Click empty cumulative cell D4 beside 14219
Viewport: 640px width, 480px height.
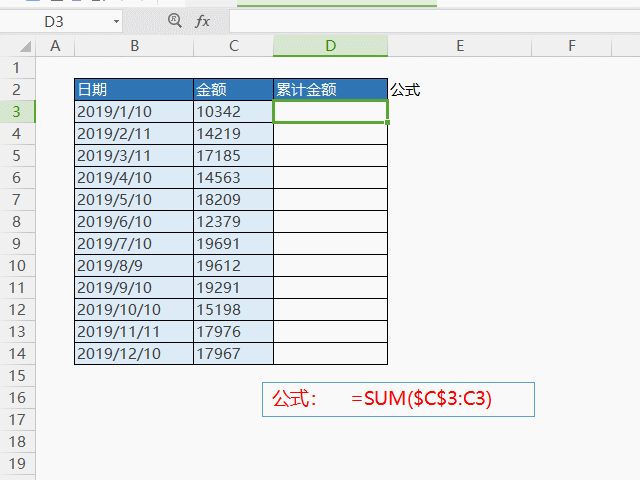pyautogui.click(x=330, y=133)
